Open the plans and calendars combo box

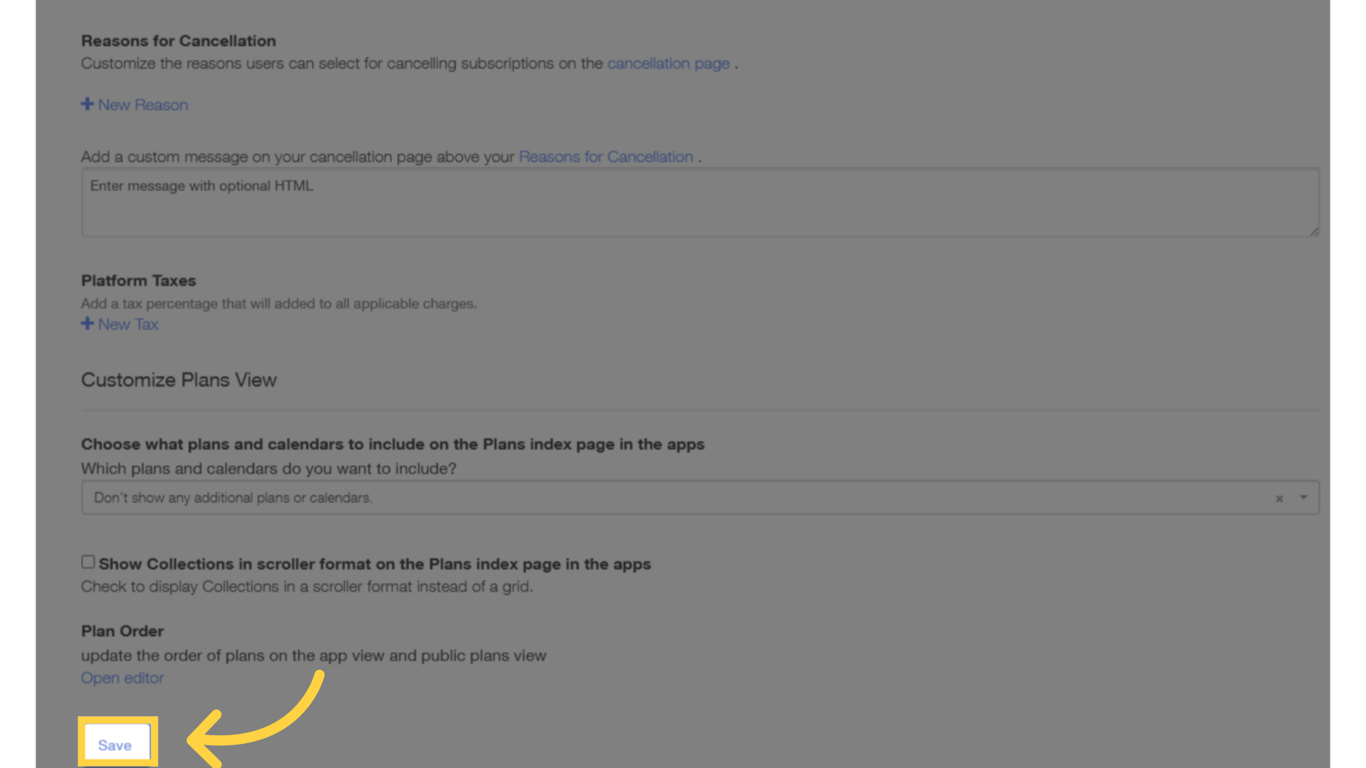700,498
